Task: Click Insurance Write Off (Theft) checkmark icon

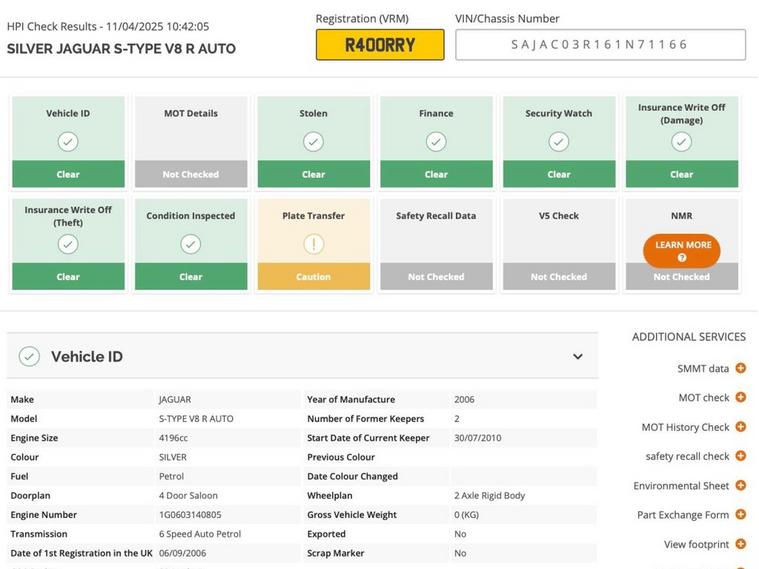Action: (x=68, y=244)
